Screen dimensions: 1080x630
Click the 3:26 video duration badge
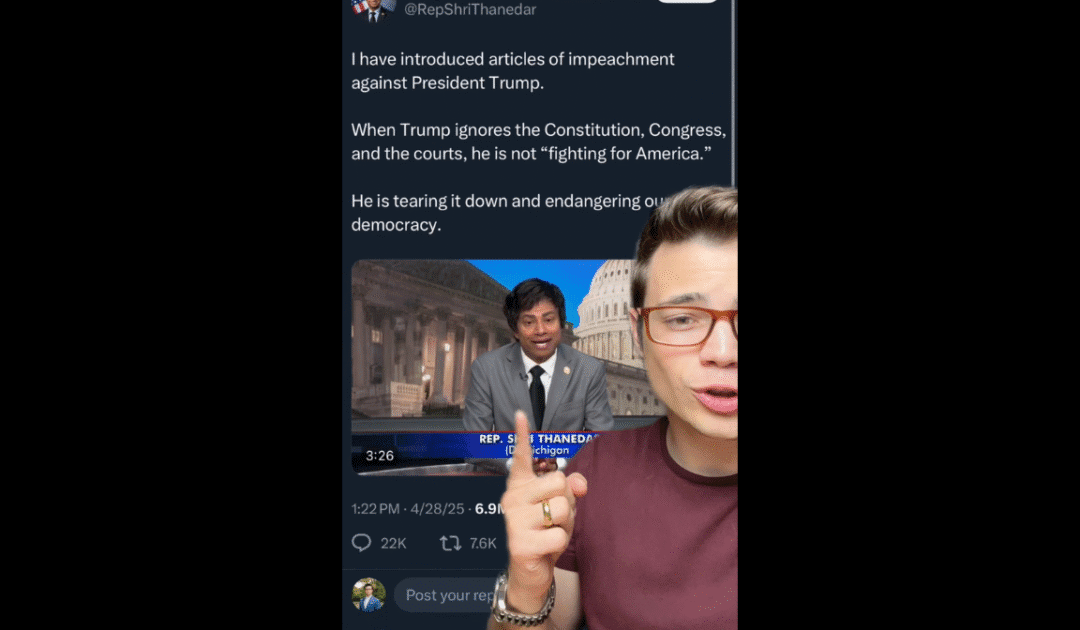coord(380,456)
